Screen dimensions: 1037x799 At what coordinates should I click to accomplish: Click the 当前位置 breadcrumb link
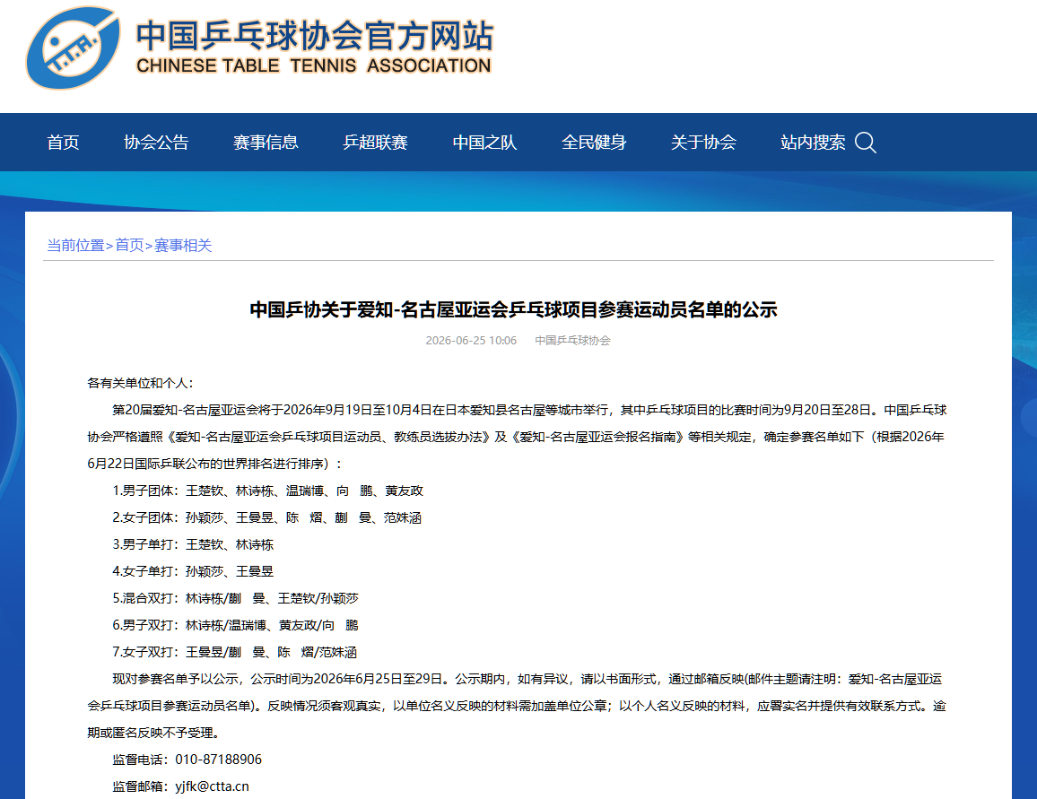coord(75,245)
